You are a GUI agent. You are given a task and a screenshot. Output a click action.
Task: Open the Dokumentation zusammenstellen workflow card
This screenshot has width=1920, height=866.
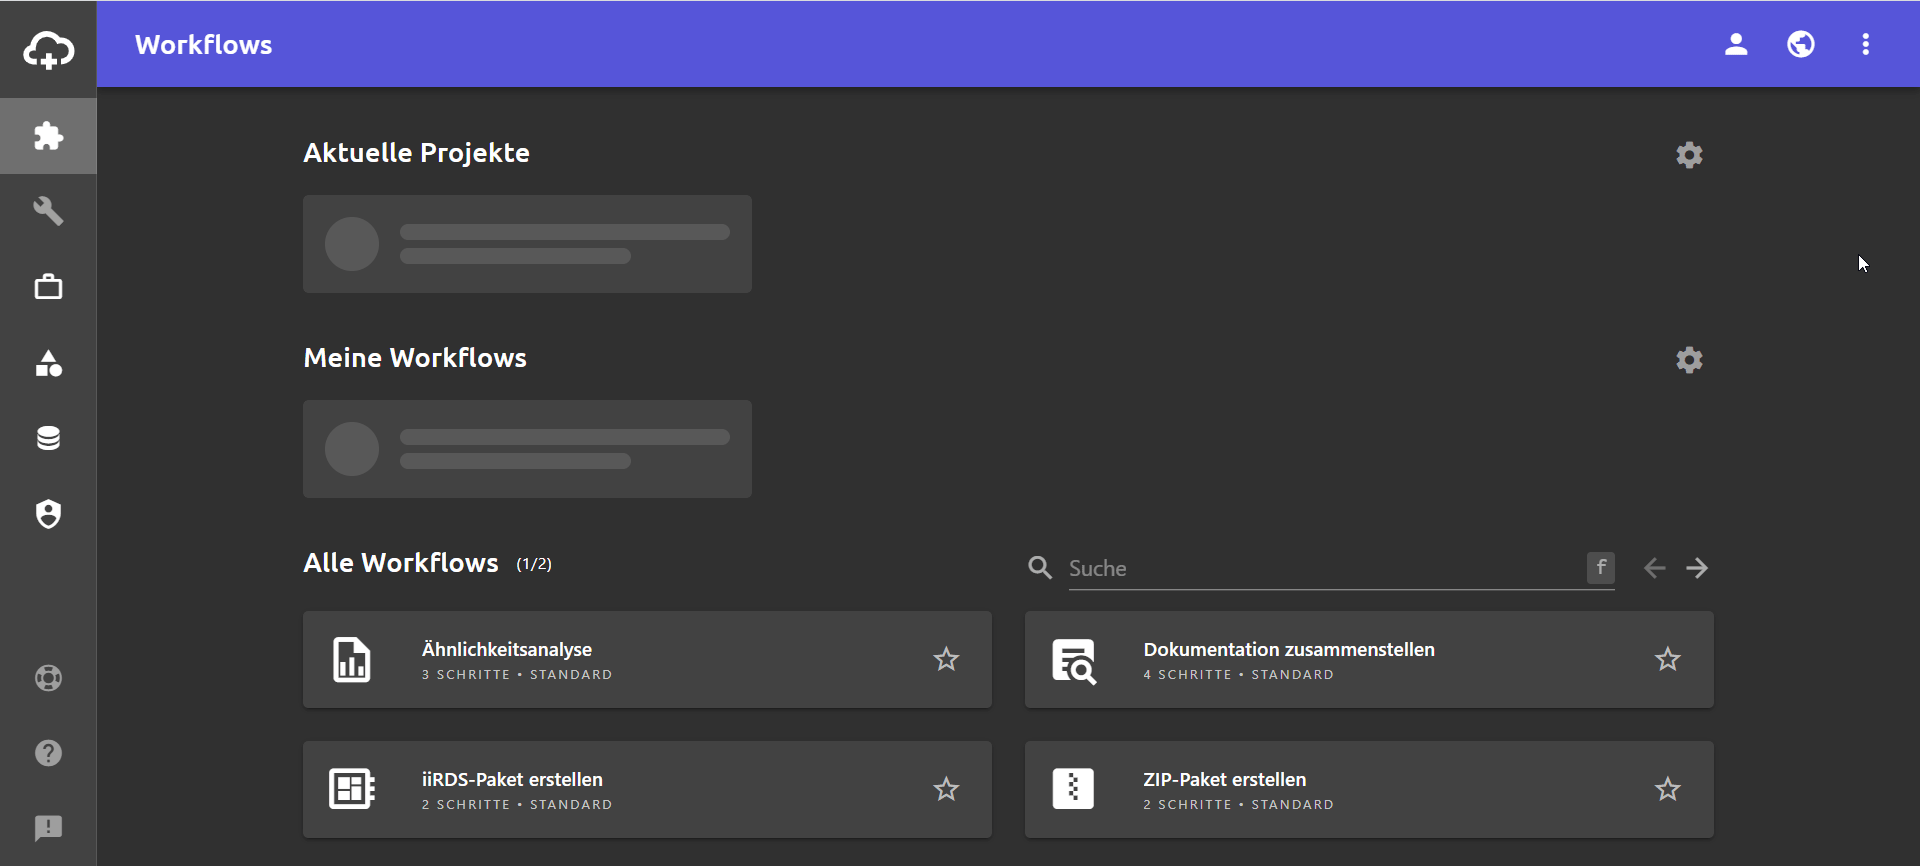click(1369, 660)
